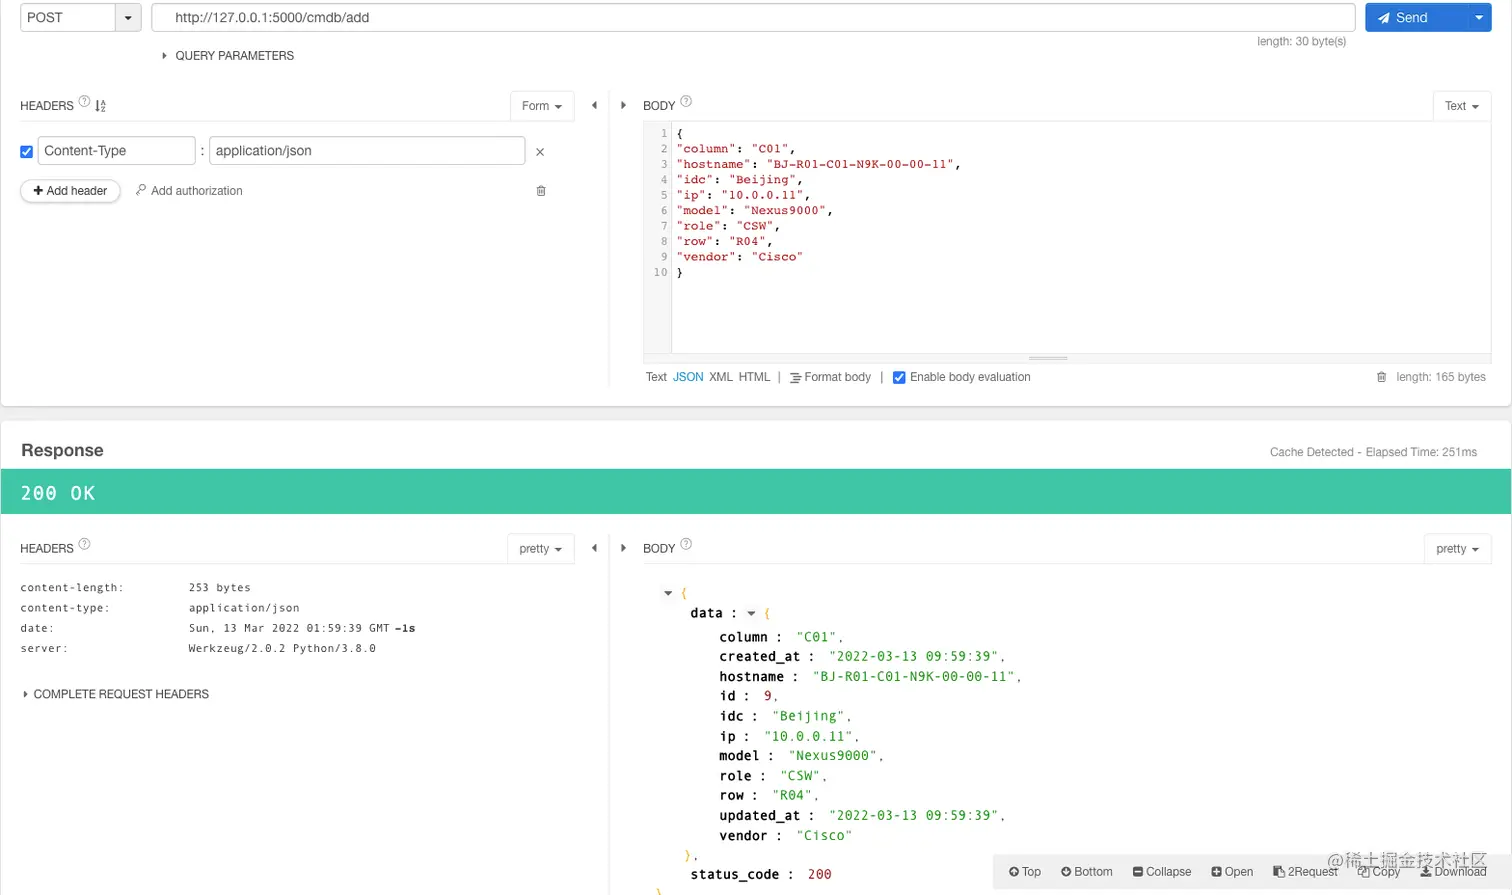Click the Bottom button in response toolbar
The height and width of the screenshot is (895, 1512).
point(1087,872)
